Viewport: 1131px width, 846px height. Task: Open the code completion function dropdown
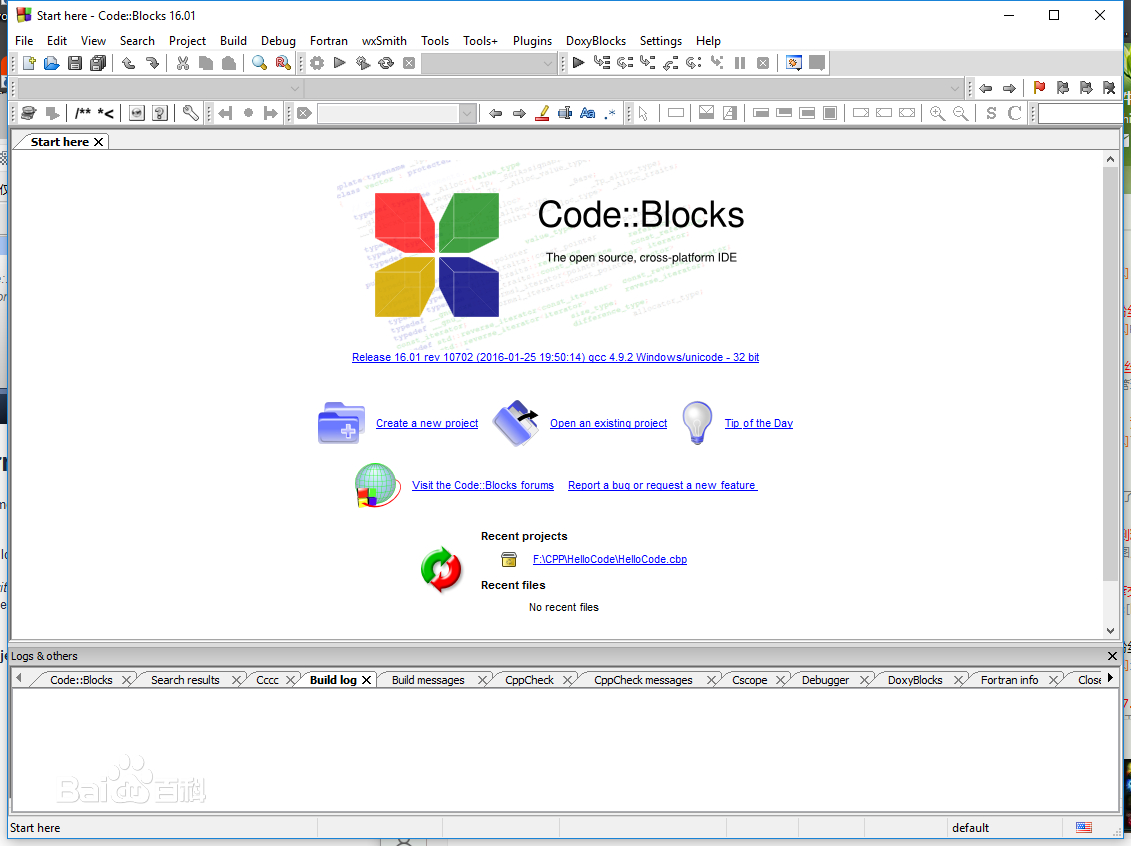[633, 89]
